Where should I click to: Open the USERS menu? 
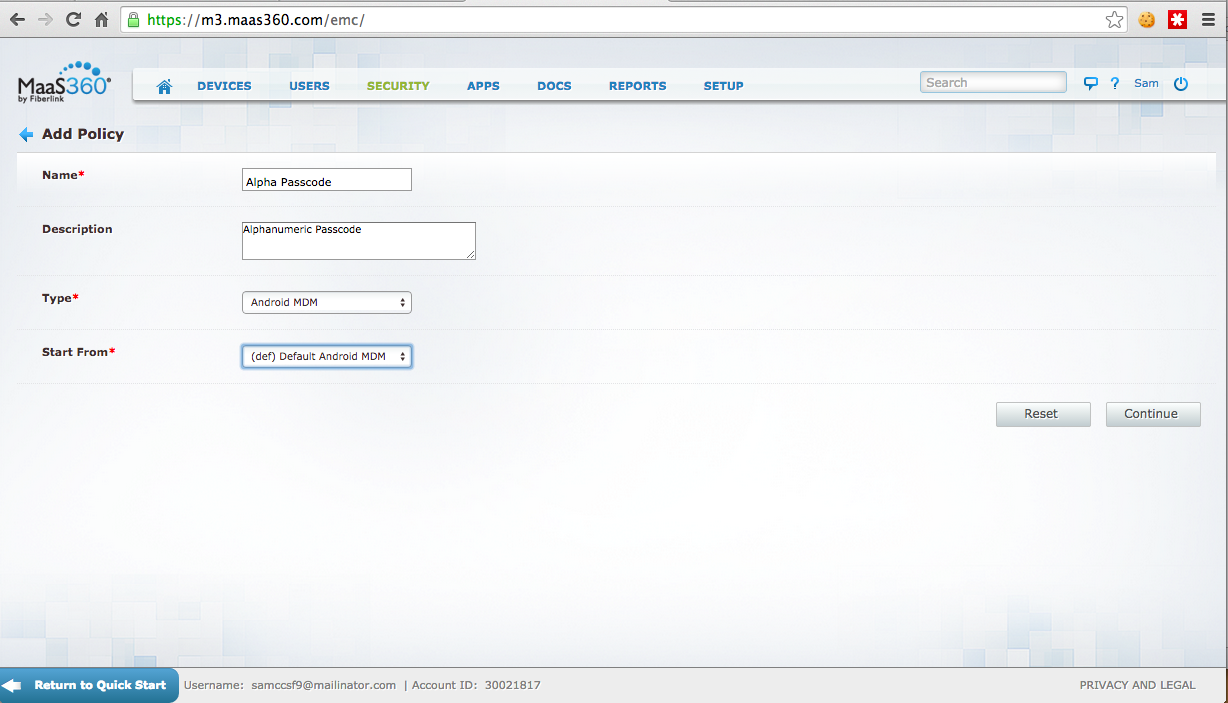pos(309,86)
